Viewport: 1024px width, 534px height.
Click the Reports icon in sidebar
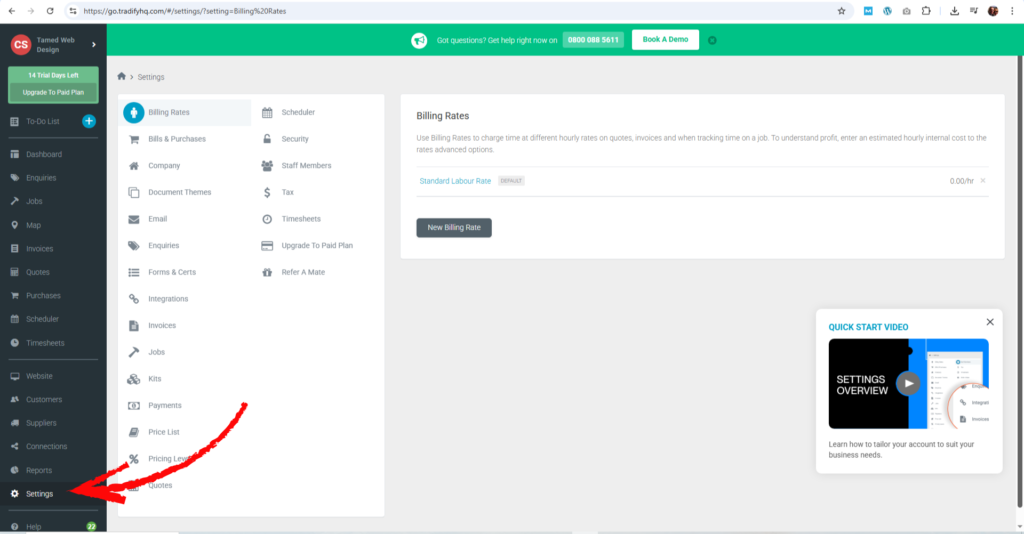(14, 470)
